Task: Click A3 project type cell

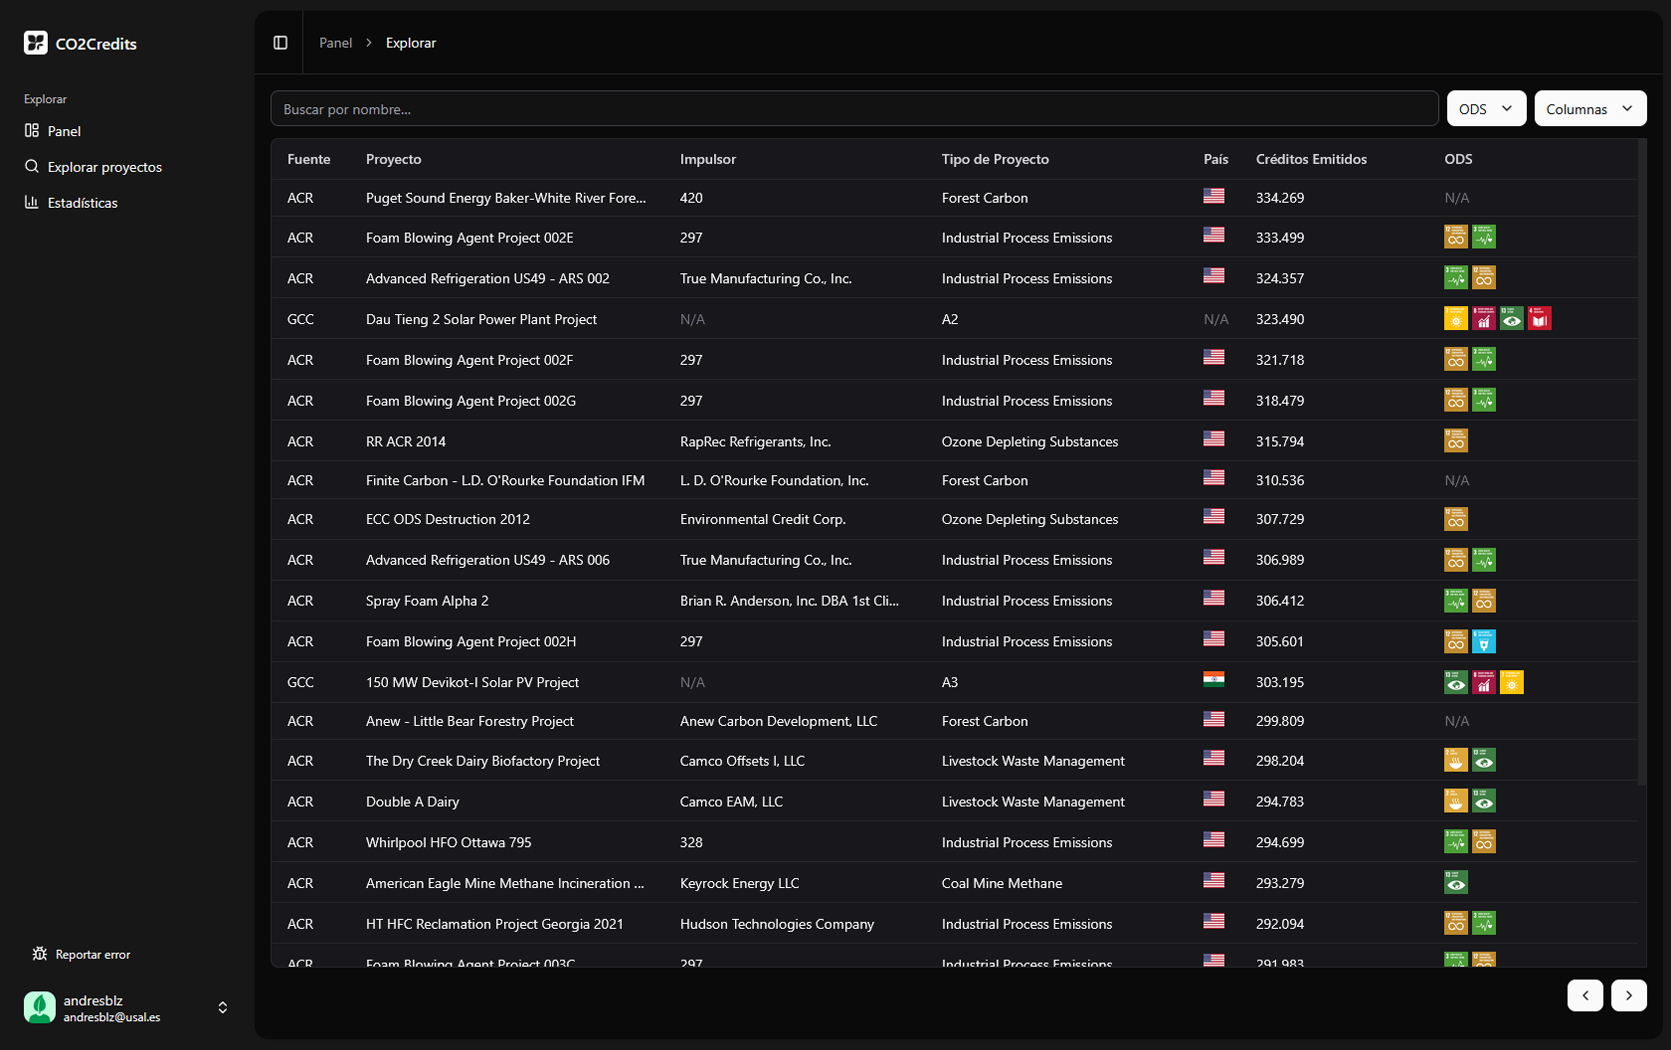Action: click(x=950, y=682)
